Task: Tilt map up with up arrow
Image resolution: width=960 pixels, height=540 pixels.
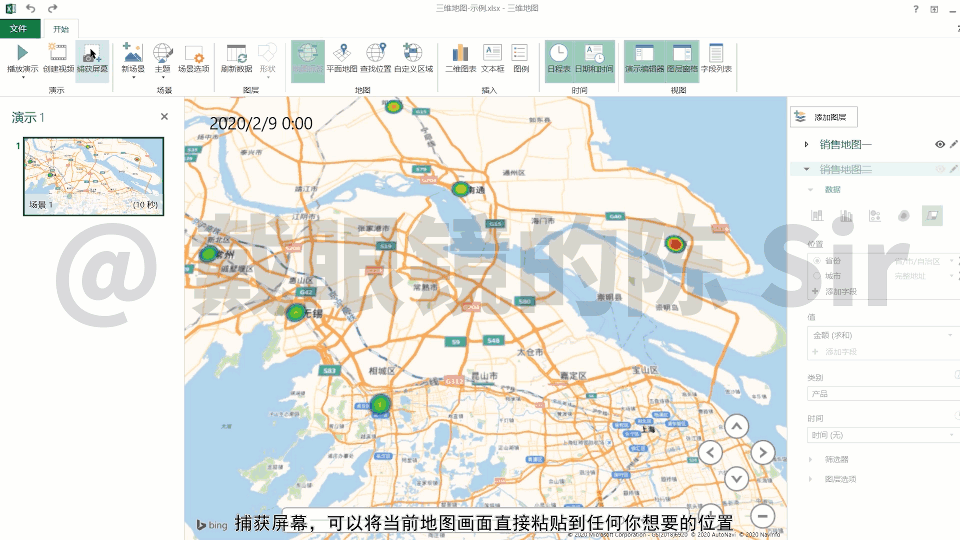Action: pyautogui.click(x=737, y=426)
